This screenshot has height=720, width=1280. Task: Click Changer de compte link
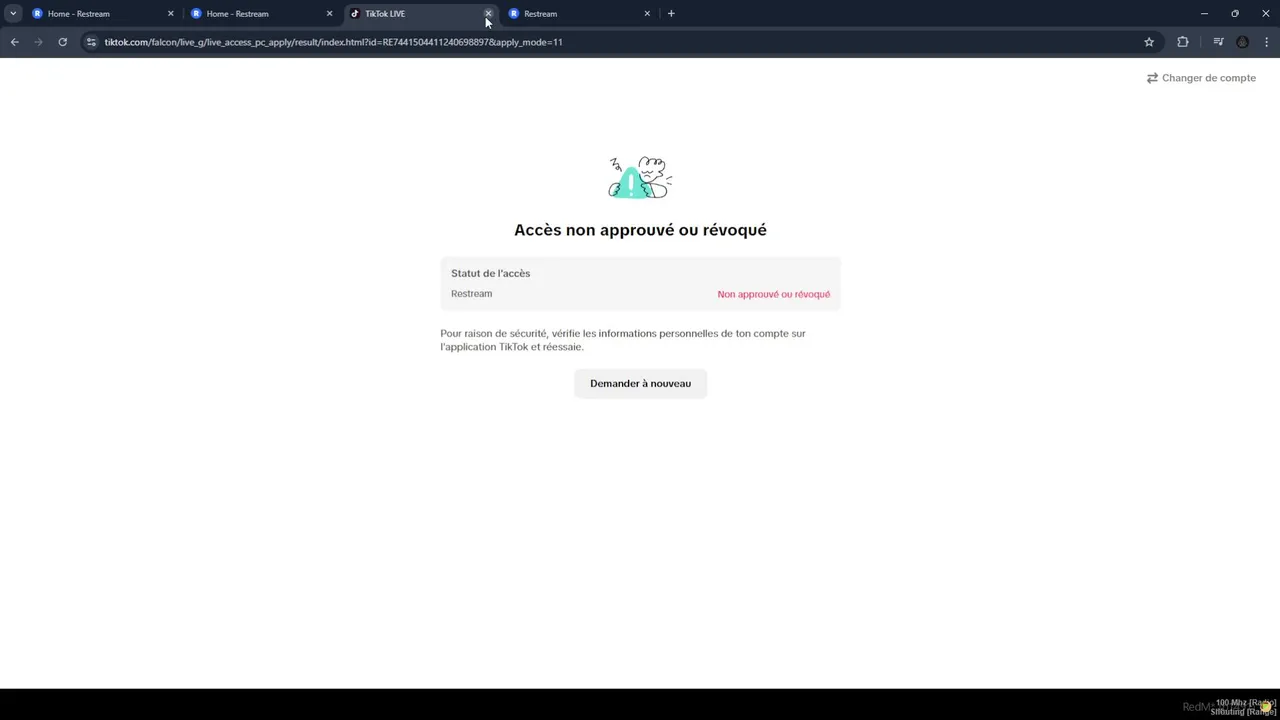click(x=1201, y=78)
